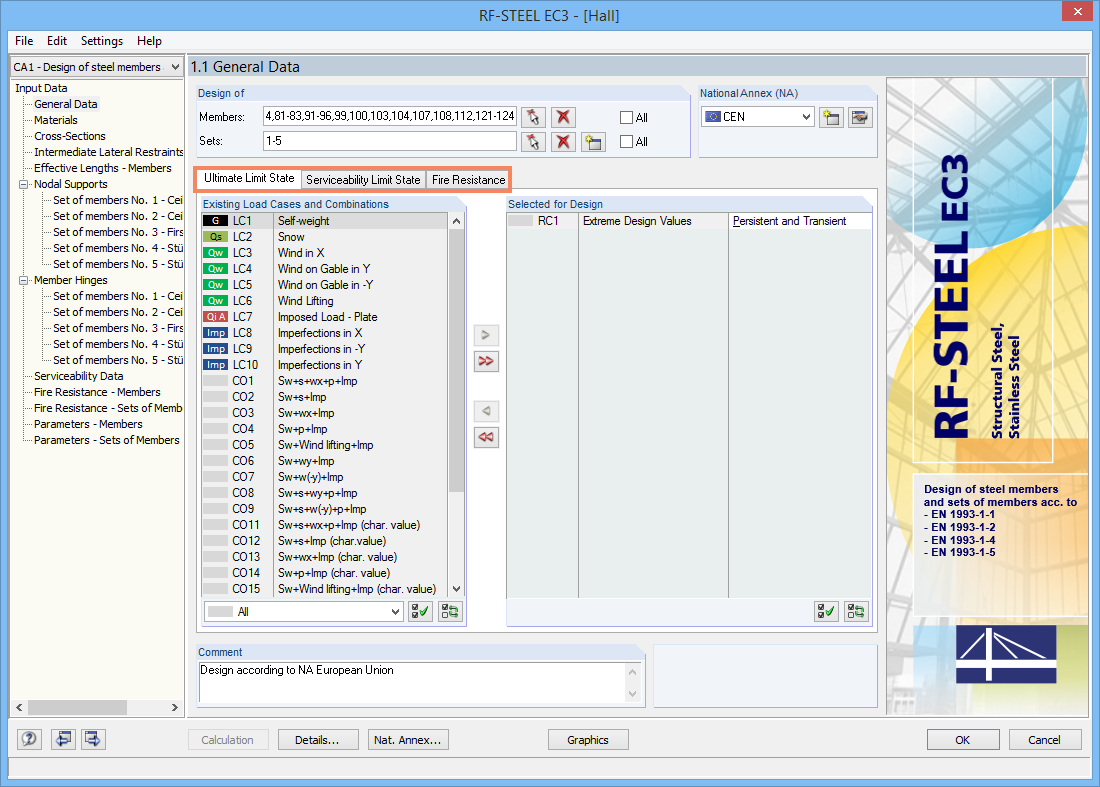The image size is (1100, 787).
Task: Collapse the Member Hinges tree node
Action: [x=23, y=281]
